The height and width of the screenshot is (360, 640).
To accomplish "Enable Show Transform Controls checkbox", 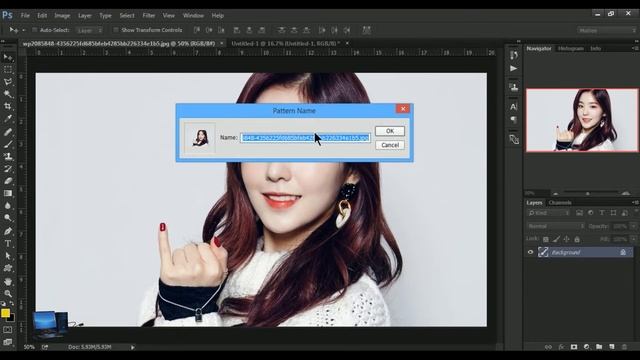I will tap(116, 30).
